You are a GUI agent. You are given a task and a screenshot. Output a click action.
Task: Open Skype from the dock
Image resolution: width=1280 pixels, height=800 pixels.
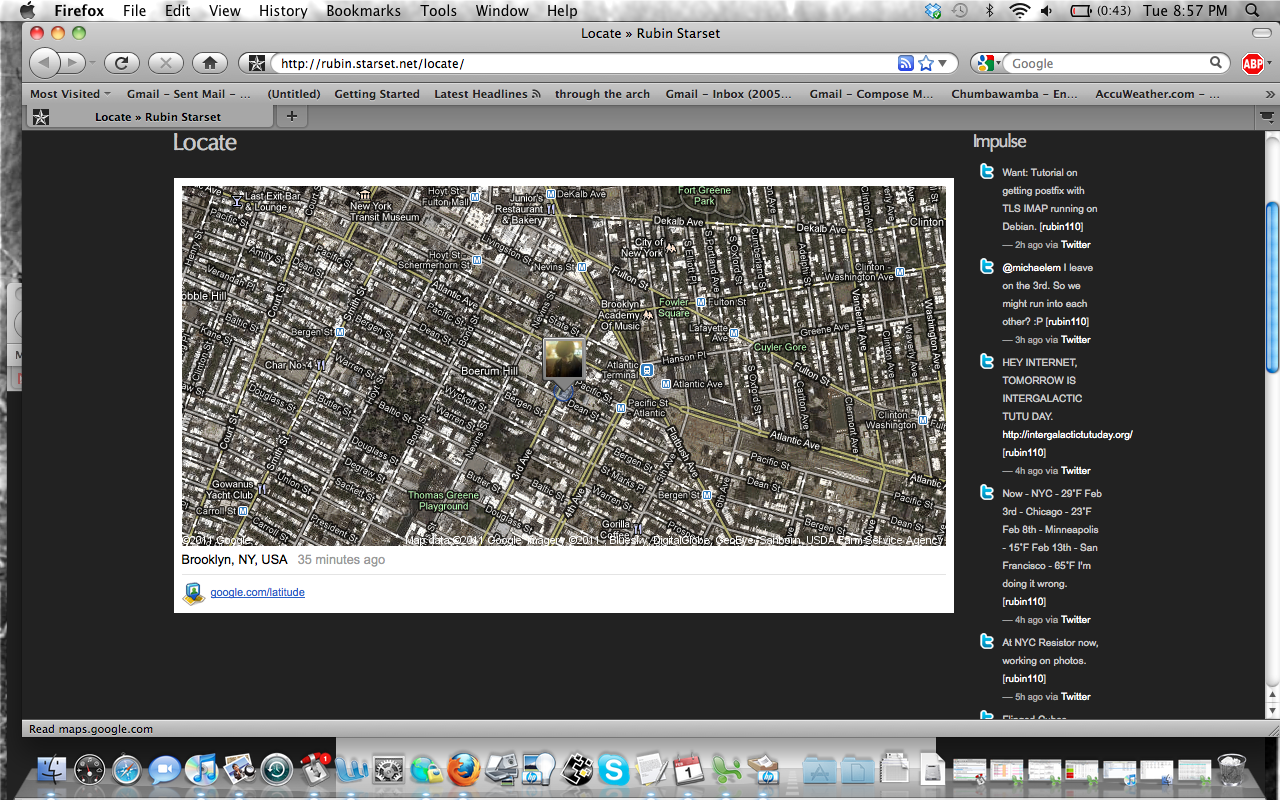tap(613, 769)
